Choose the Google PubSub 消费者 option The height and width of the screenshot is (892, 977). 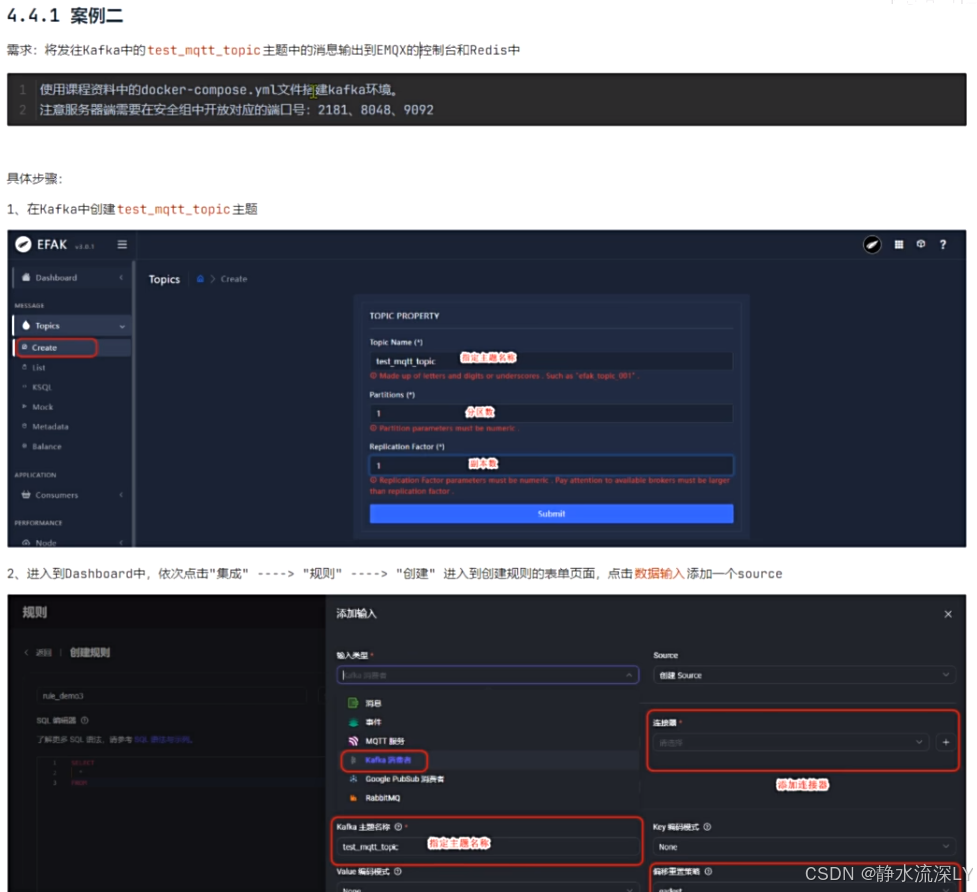coord(489,779)
